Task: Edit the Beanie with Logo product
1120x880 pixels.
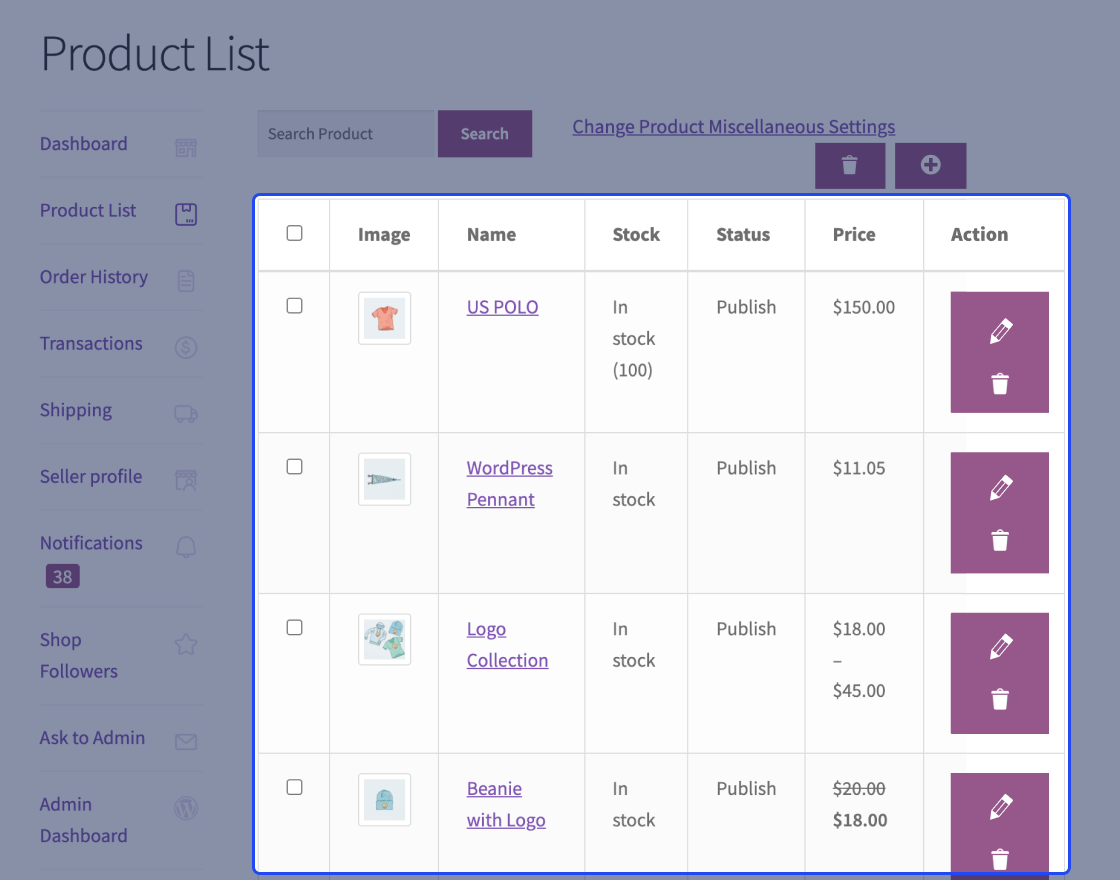Action: tap(1000, 806)
